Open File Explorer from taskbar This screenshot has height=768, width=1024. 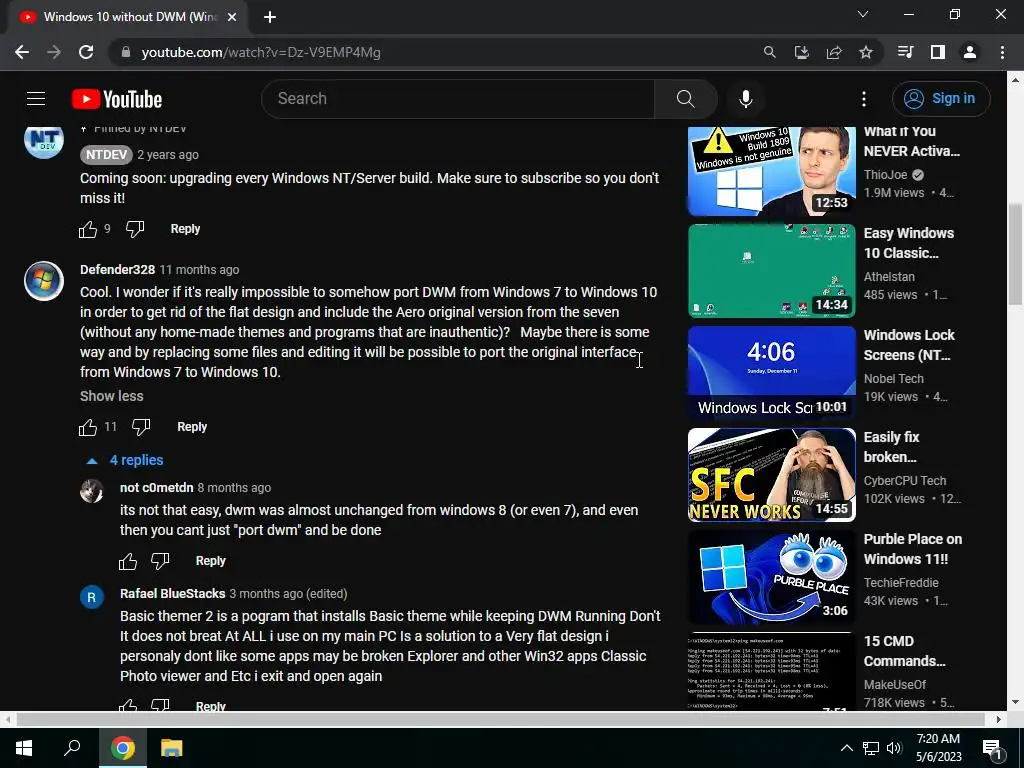[x=172, y=748]
